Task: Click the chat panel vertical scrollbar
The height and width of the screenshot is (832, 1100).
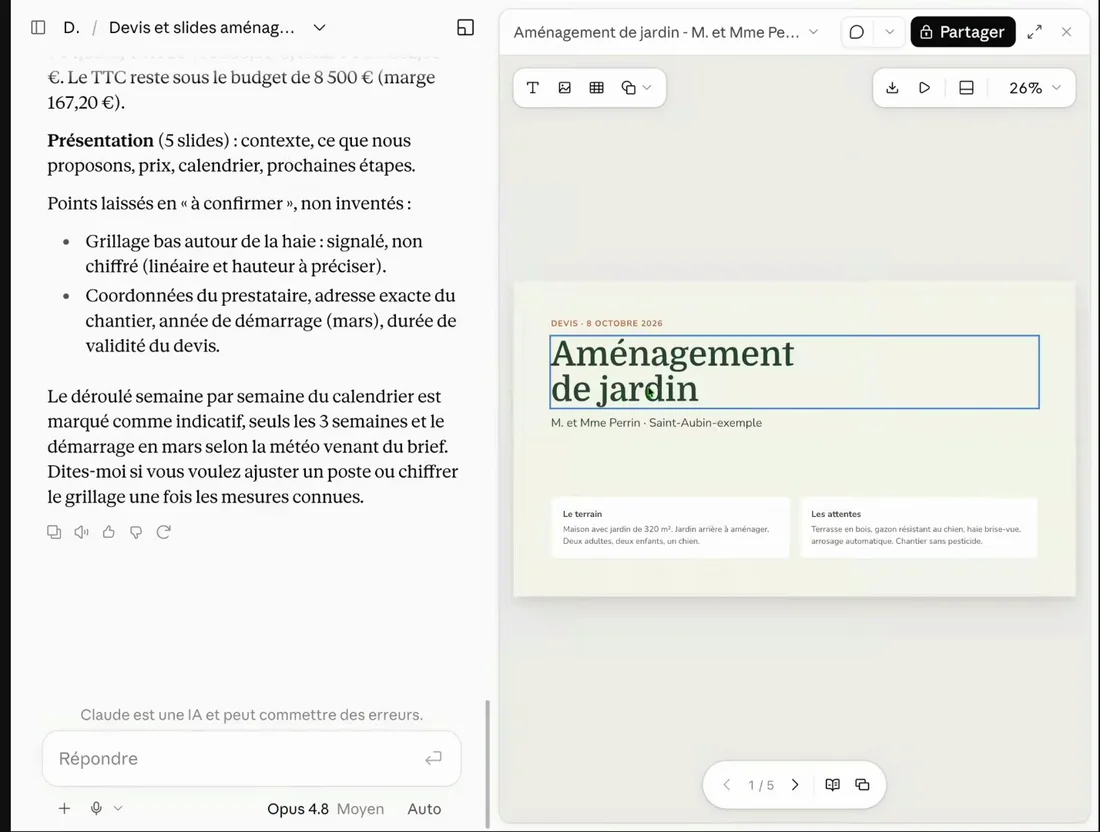Action: [x=488, y=763]
